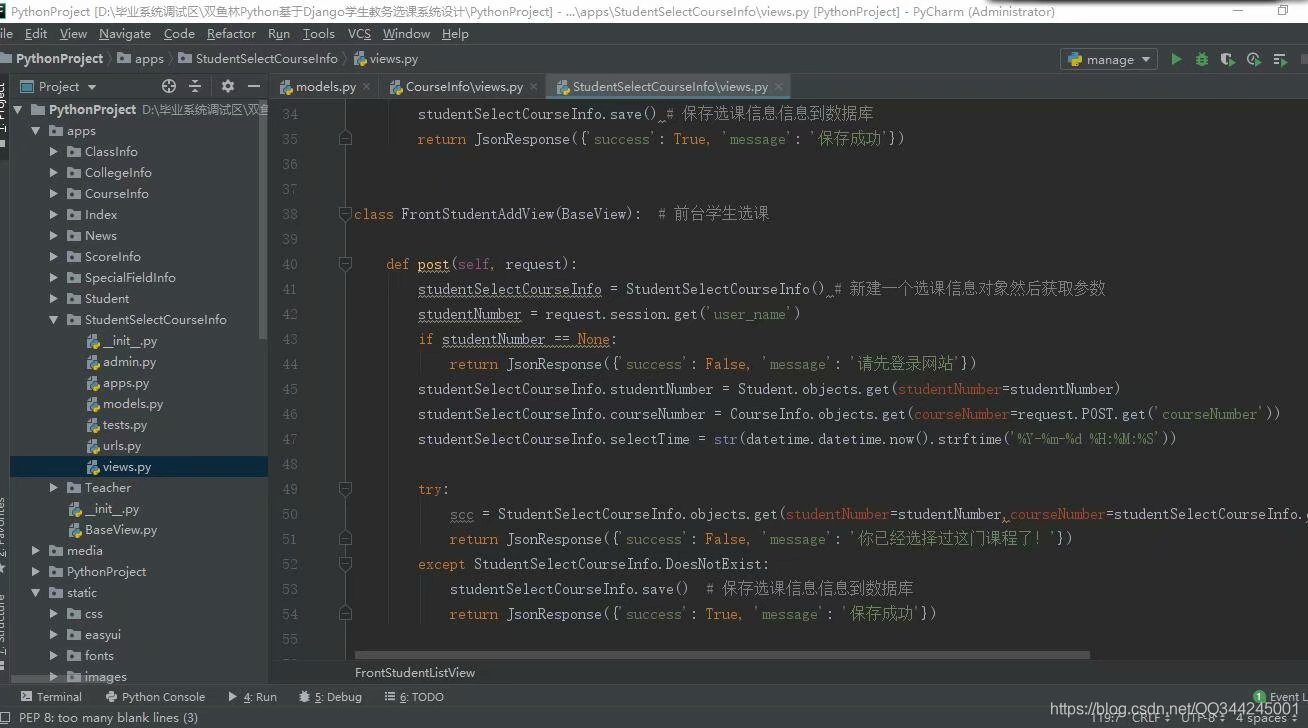1308x728 pixels.
Task: Run manage with Coverage using the shield icon
Action: tap(1227, 58)
